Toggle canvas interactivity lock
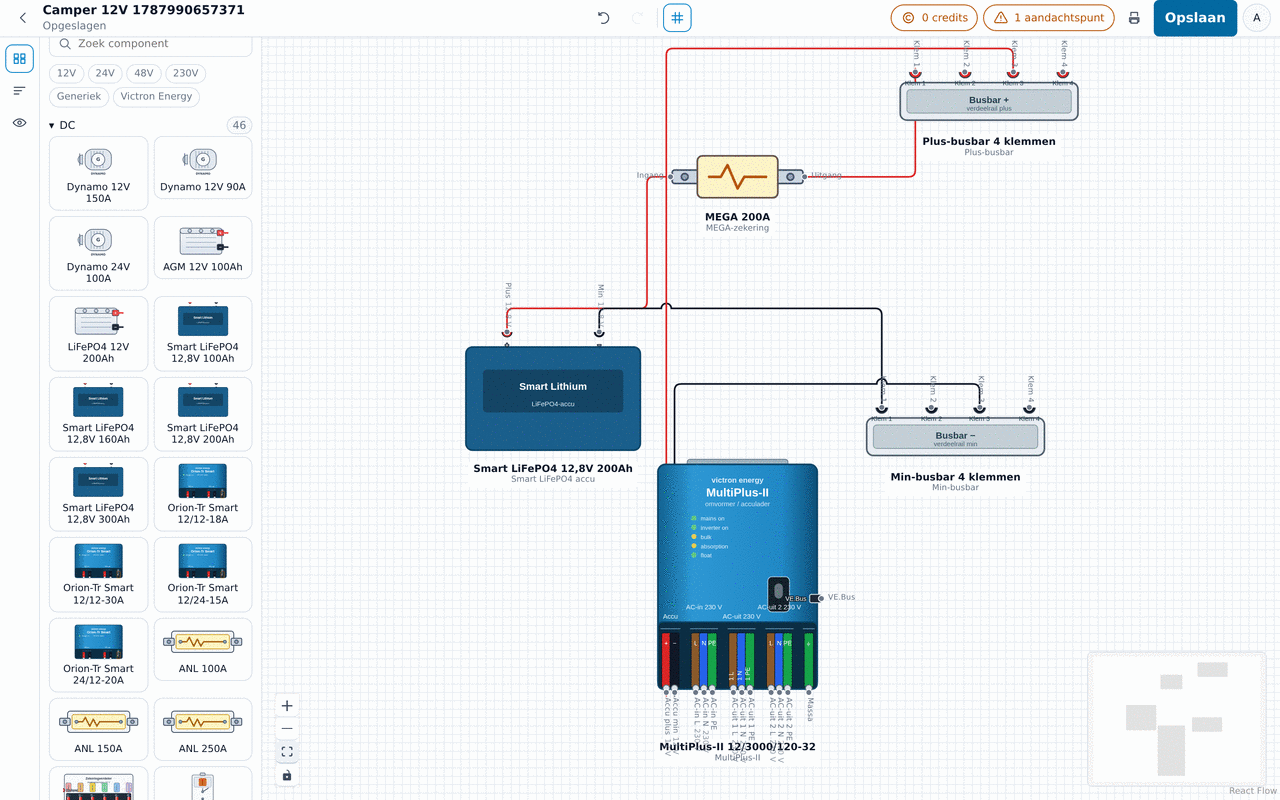 click(x=287, y=775)
